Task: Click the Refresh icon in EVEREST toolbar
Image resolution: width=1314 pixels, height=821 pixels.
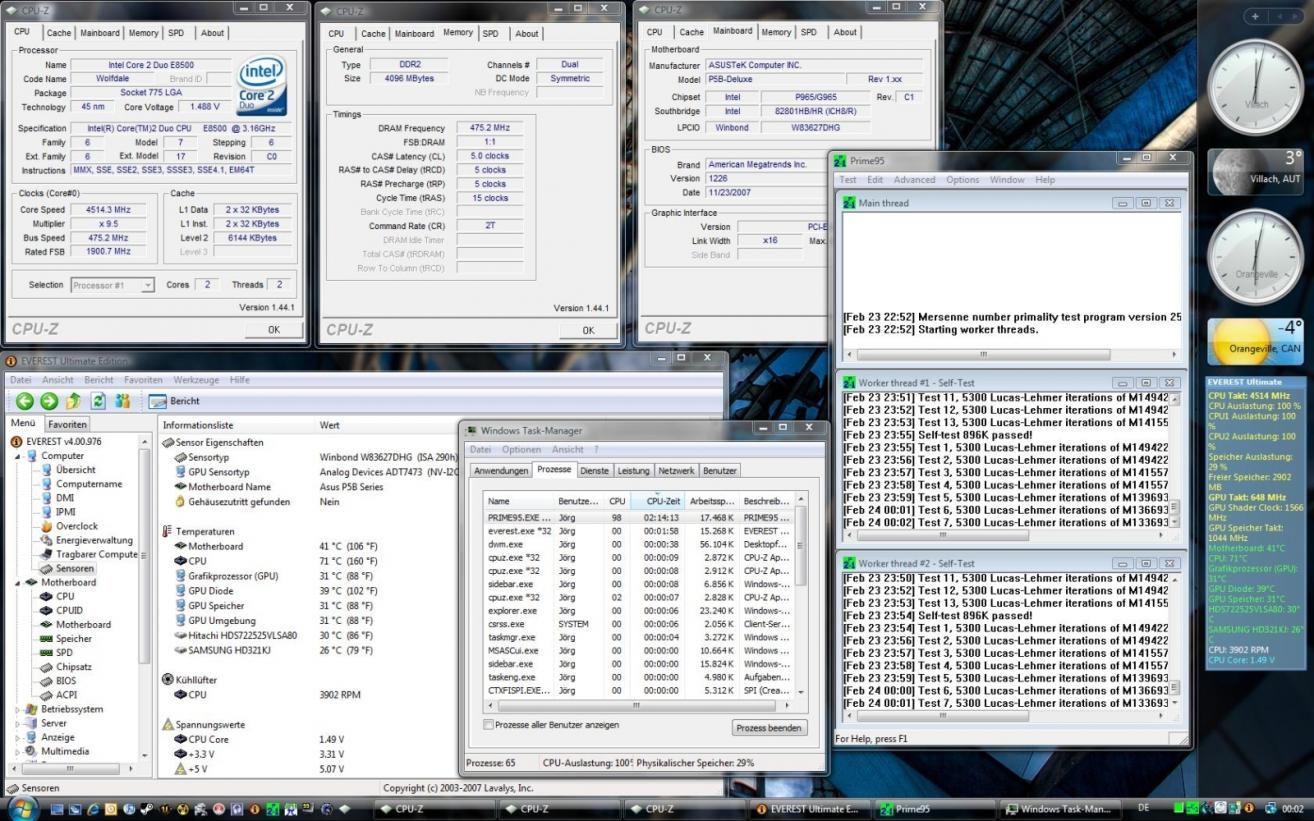Action: [x=99, y=401]
